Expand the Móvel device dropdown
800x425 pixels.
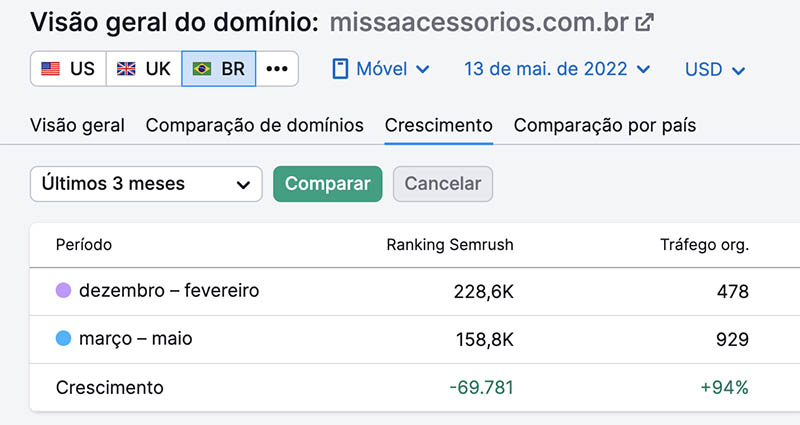(381, 68)
